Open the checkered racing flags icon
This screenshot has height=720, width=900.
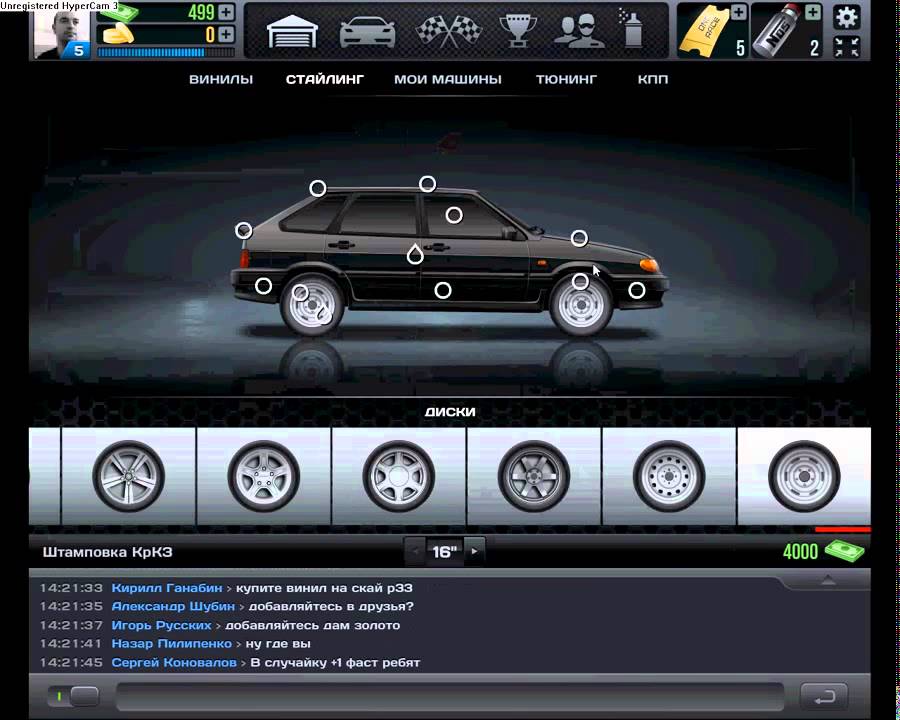tap(448, 31)
